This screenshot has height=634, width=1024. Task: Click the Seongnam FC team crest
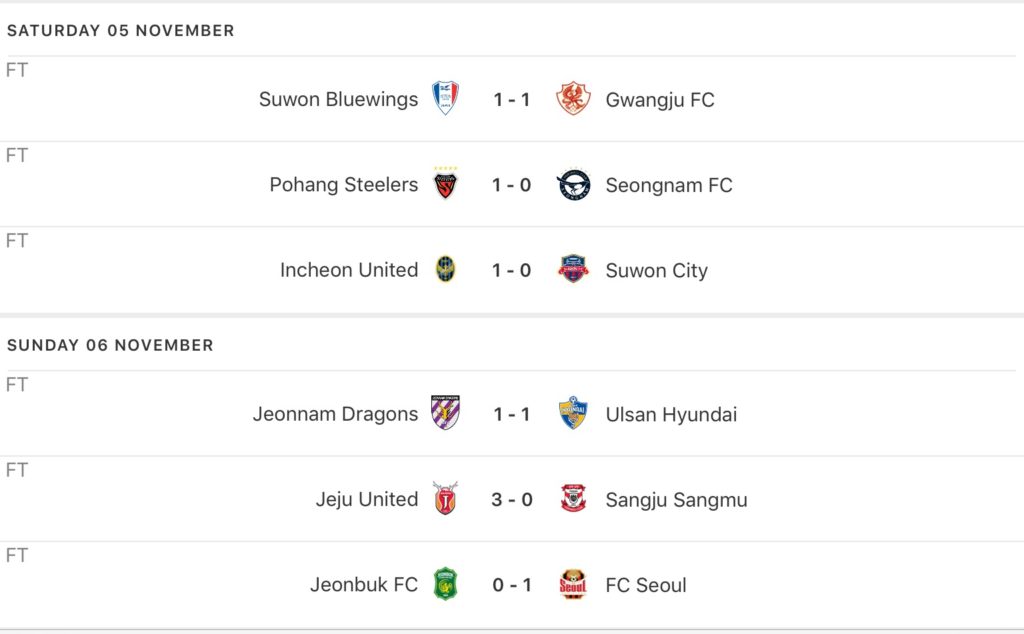[x=573, y=185]
